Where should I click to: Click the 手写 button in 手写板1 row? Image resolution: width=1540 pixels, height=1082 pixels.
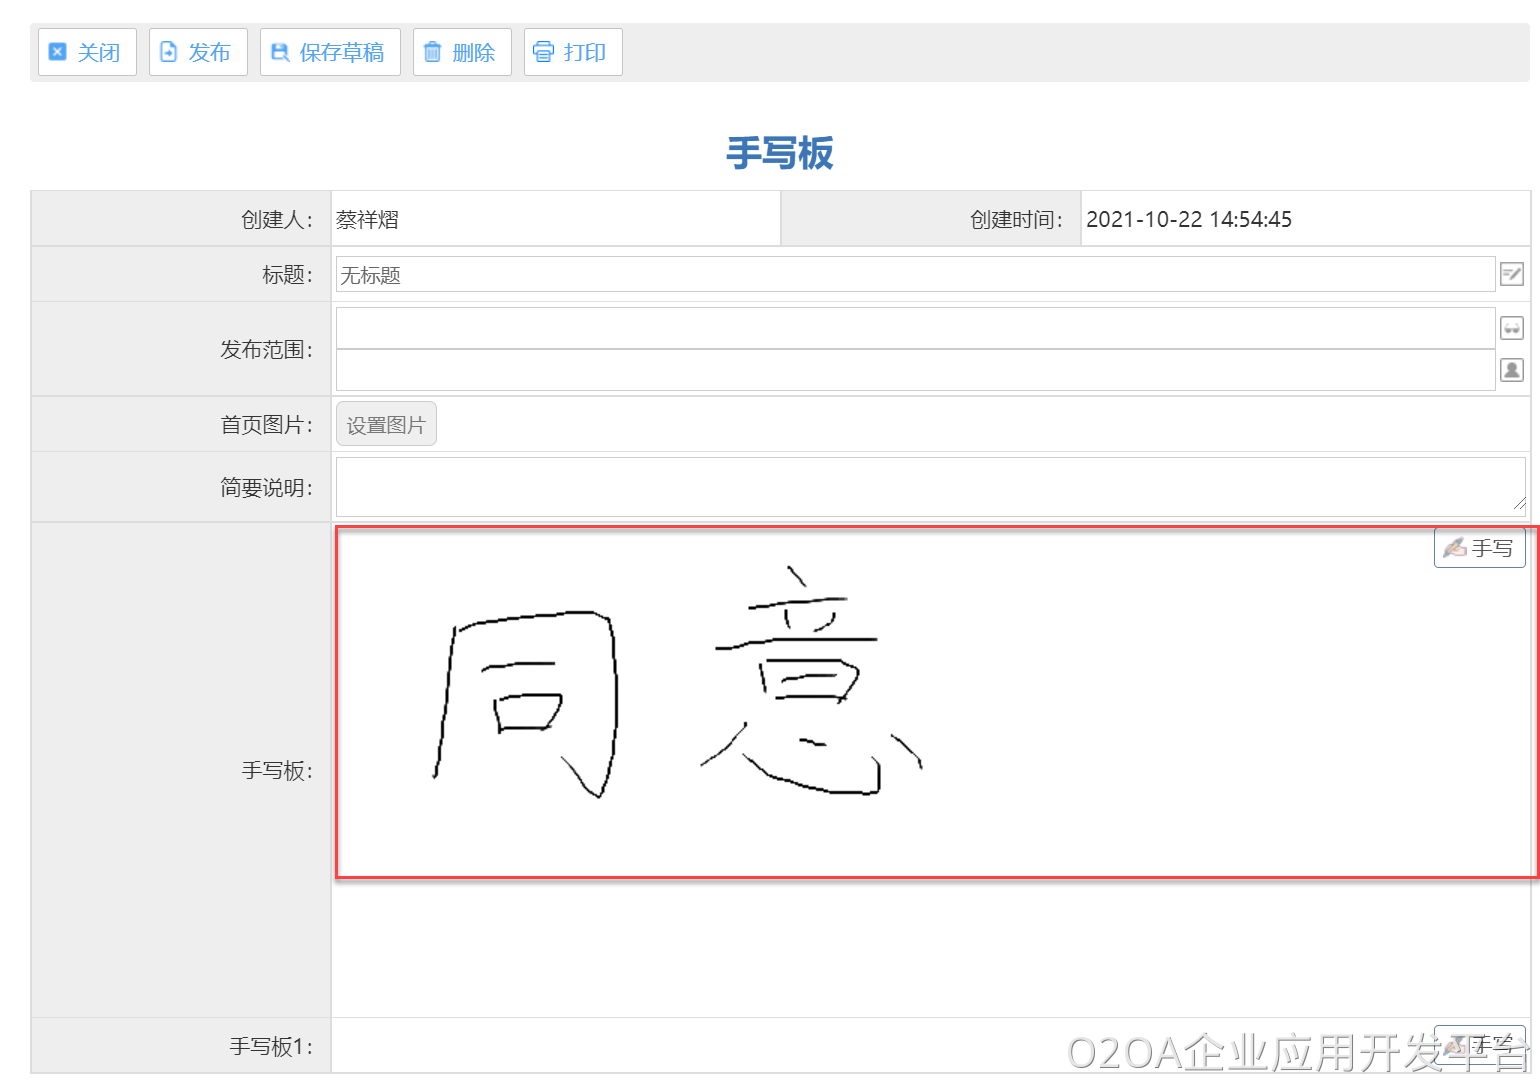[1479, 1044]
